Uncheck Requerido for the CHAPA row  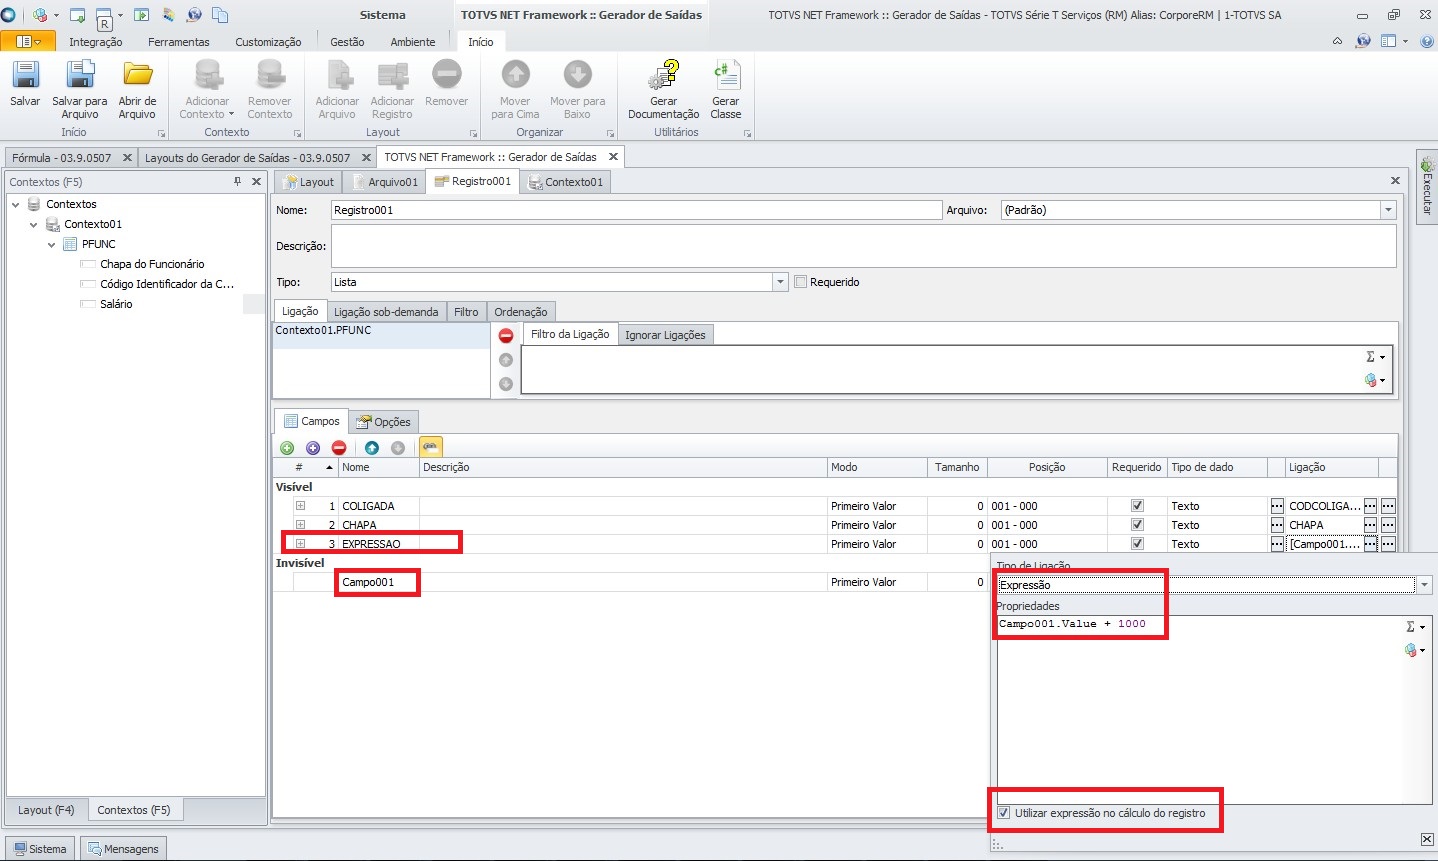coord(1137,525)
